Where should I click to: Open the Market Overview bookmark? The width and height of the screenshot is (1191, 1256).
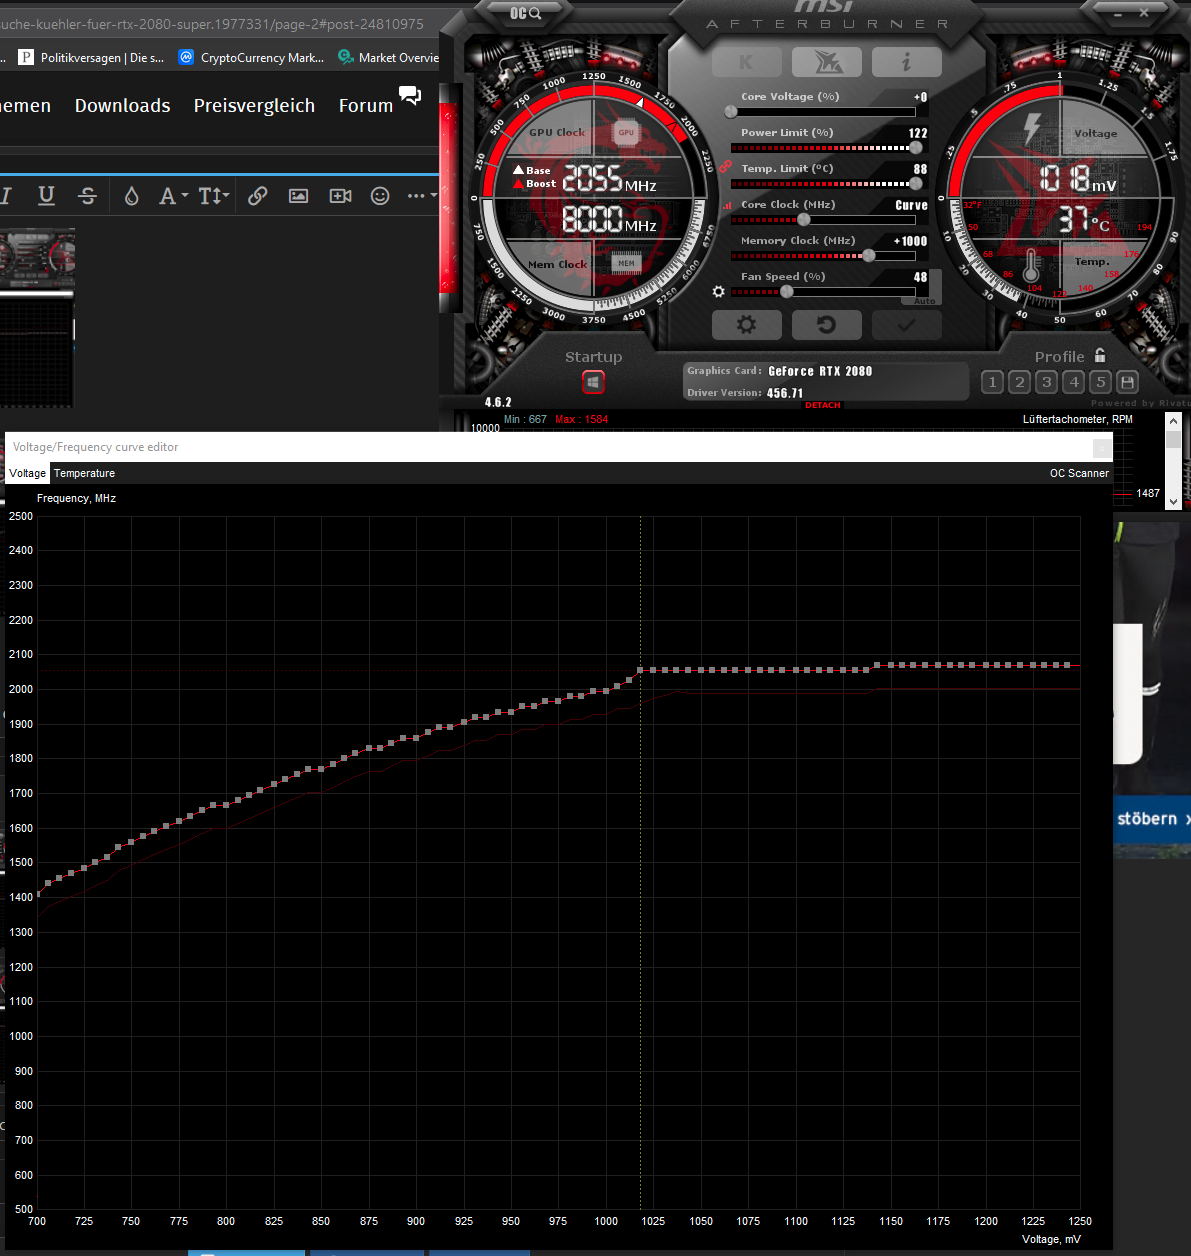(x=389, y=58)
